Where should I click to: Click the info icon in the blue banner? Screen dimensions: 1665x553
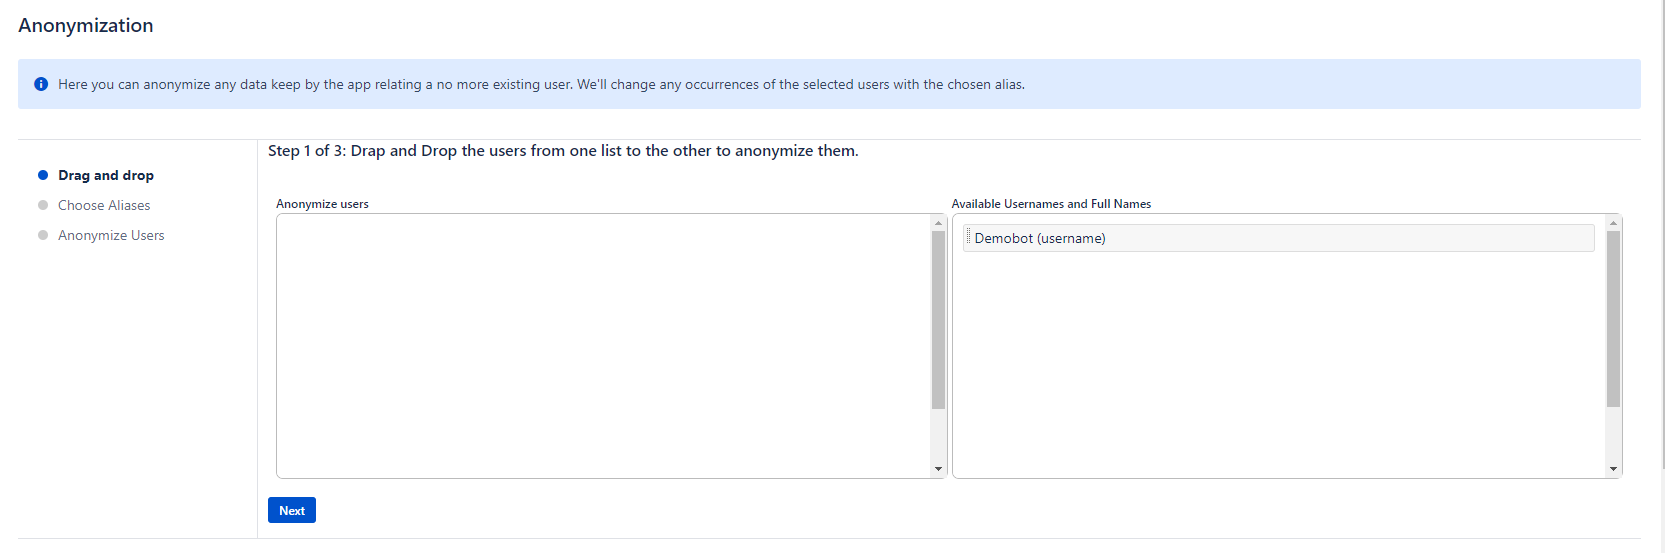(x=41, y=84)
